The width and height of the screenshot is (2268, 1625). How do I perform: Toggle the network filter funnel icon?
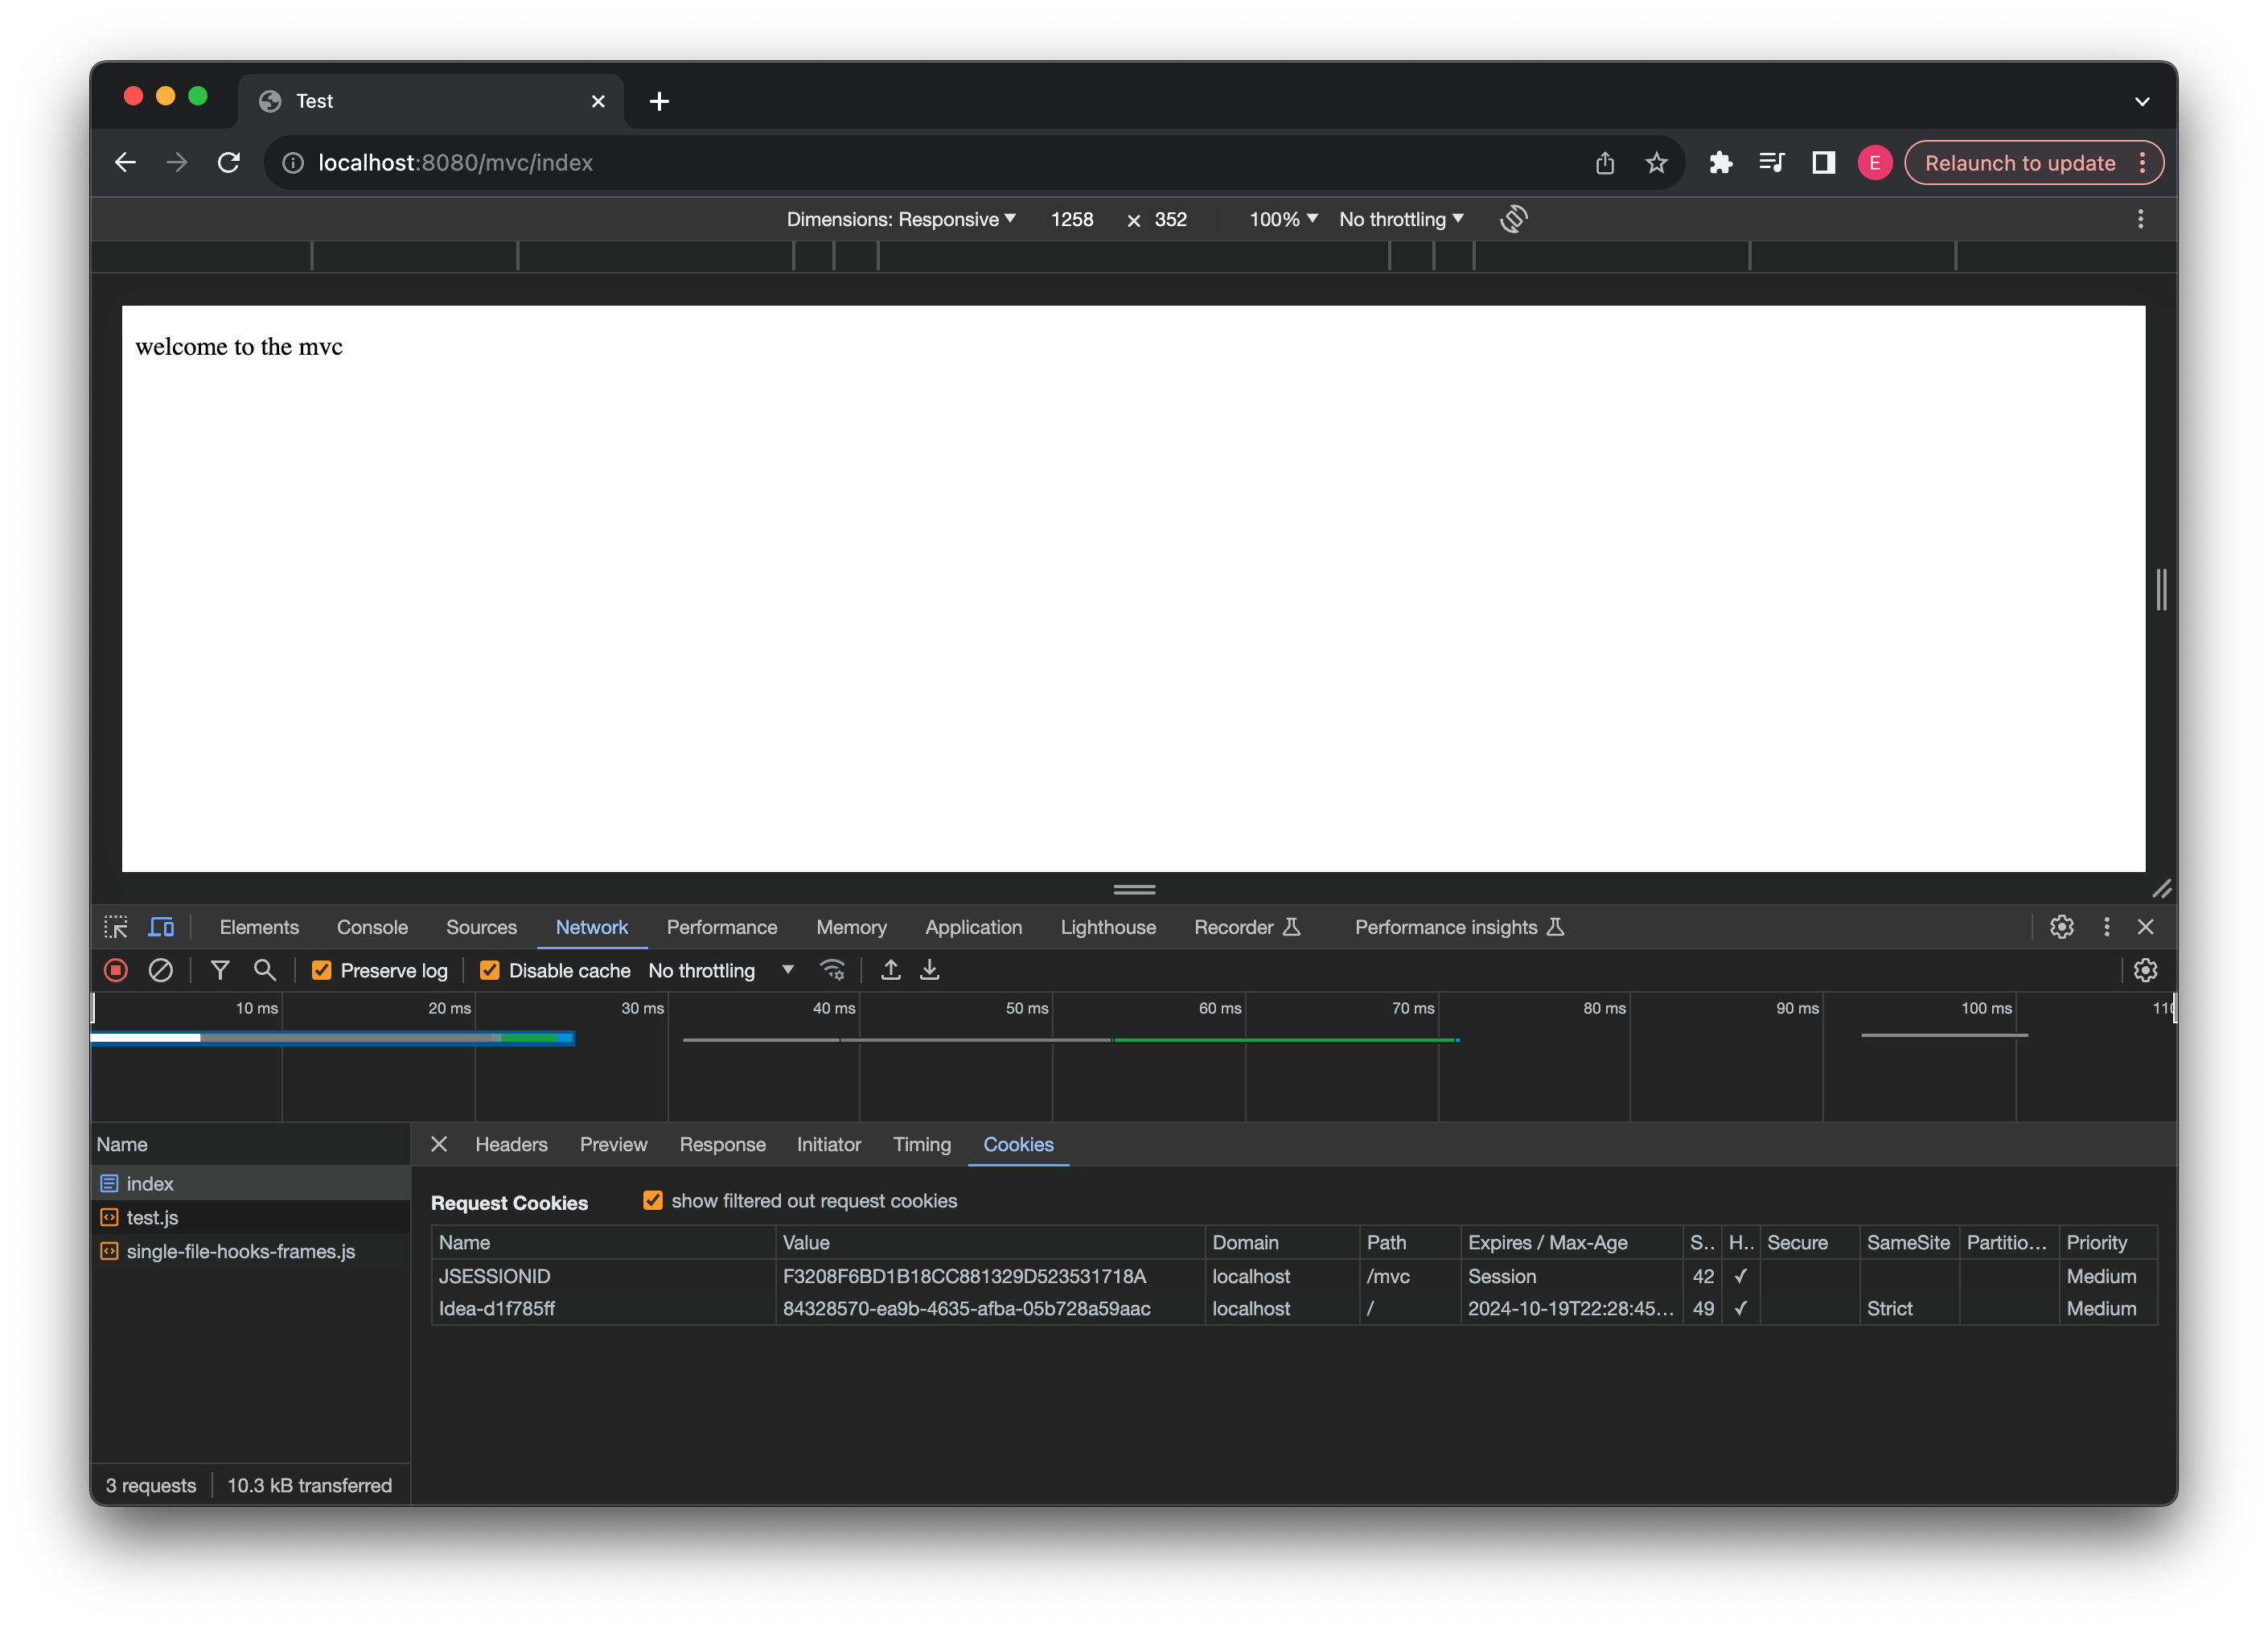pyautogui.click(x=220, y=970)
